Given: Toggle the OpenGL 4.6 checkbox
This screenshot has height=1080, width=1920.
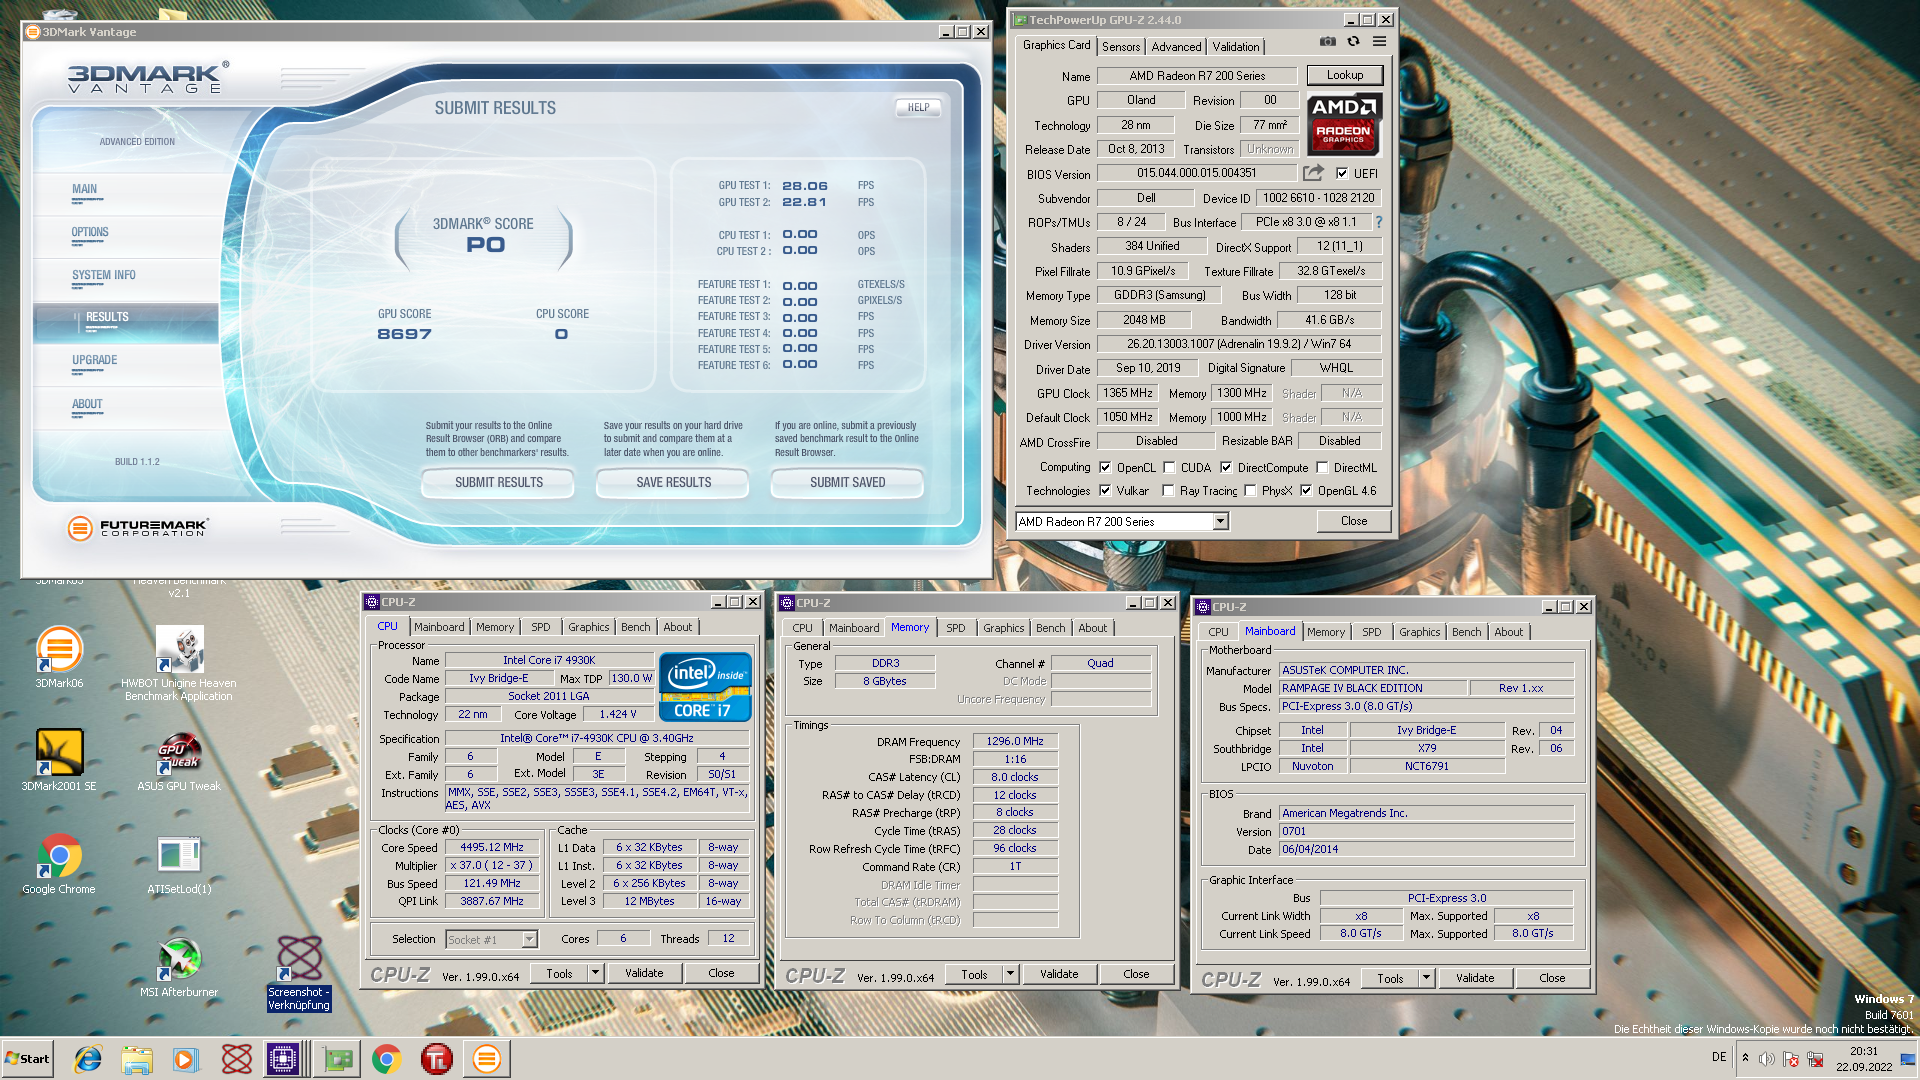Looking at the screenshot, I should (1306, 490).
